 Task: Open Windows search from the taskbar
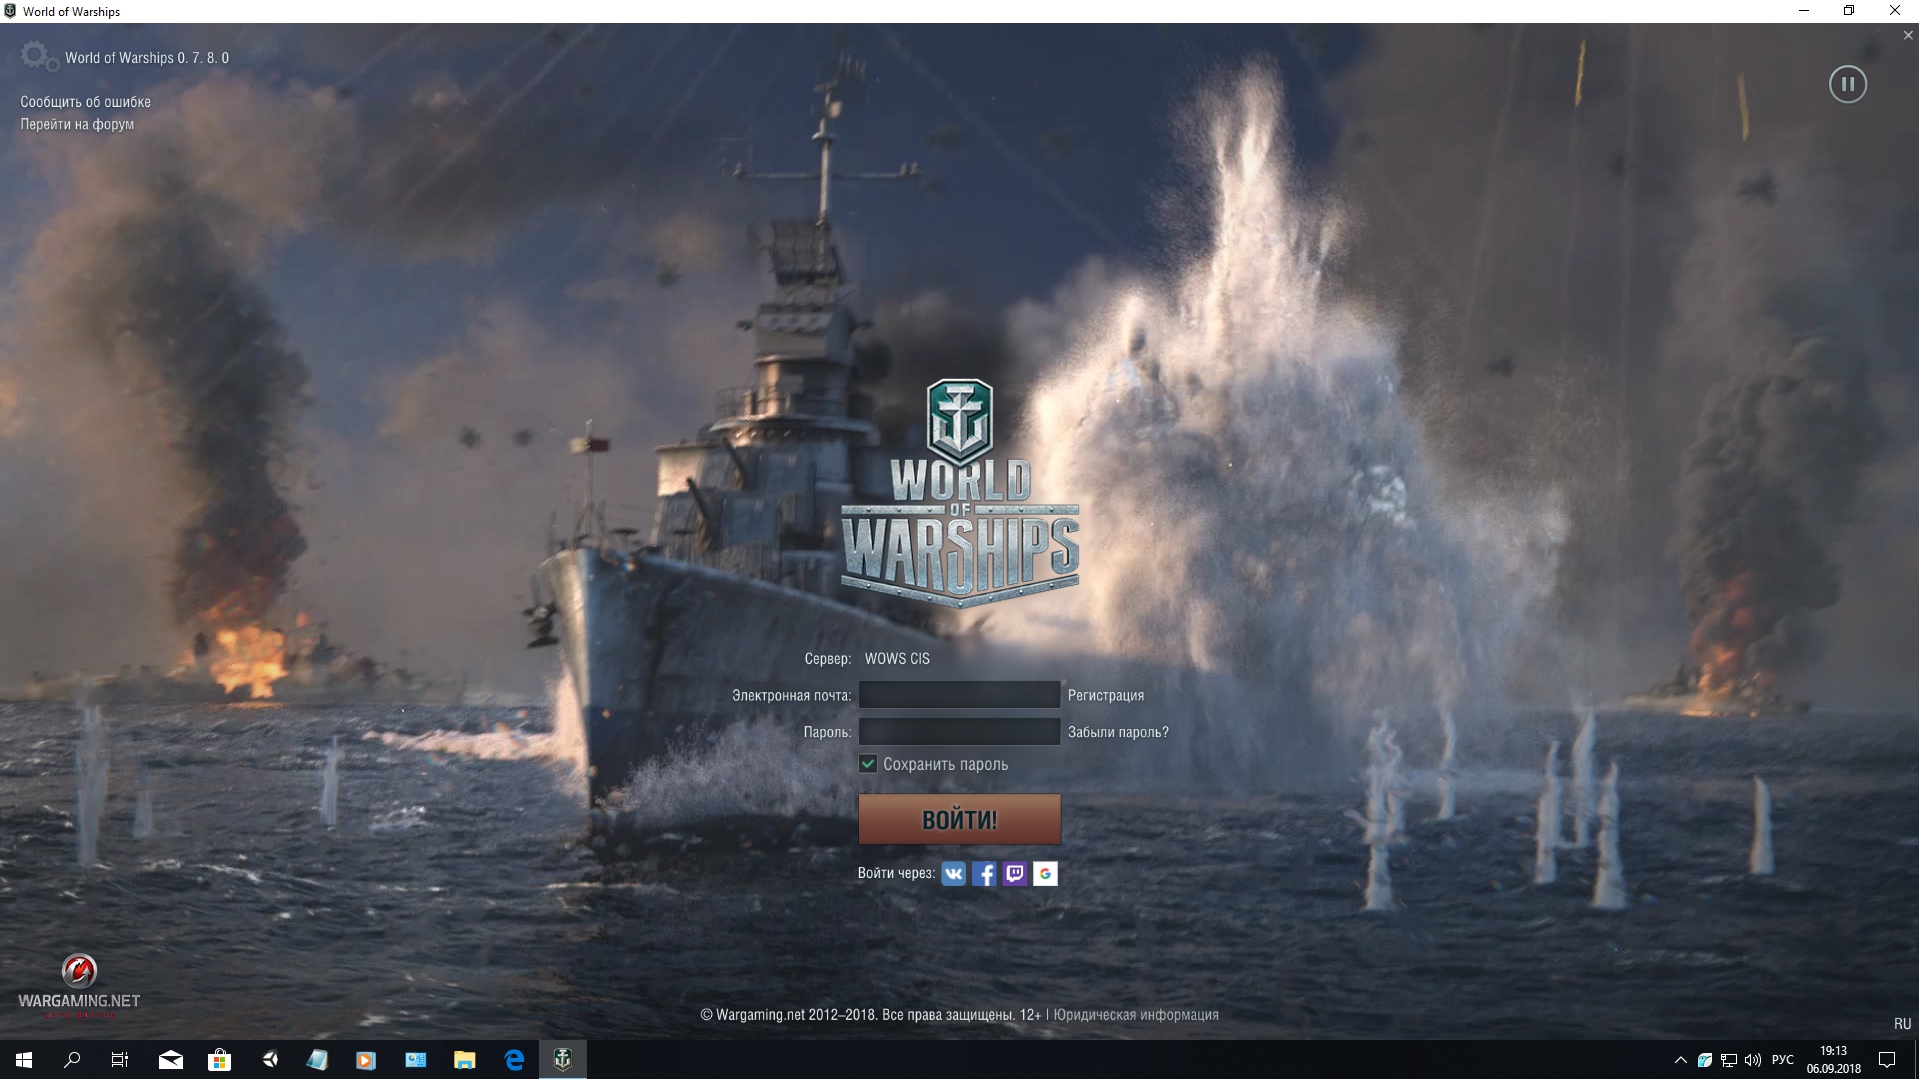pos(72,1060)
